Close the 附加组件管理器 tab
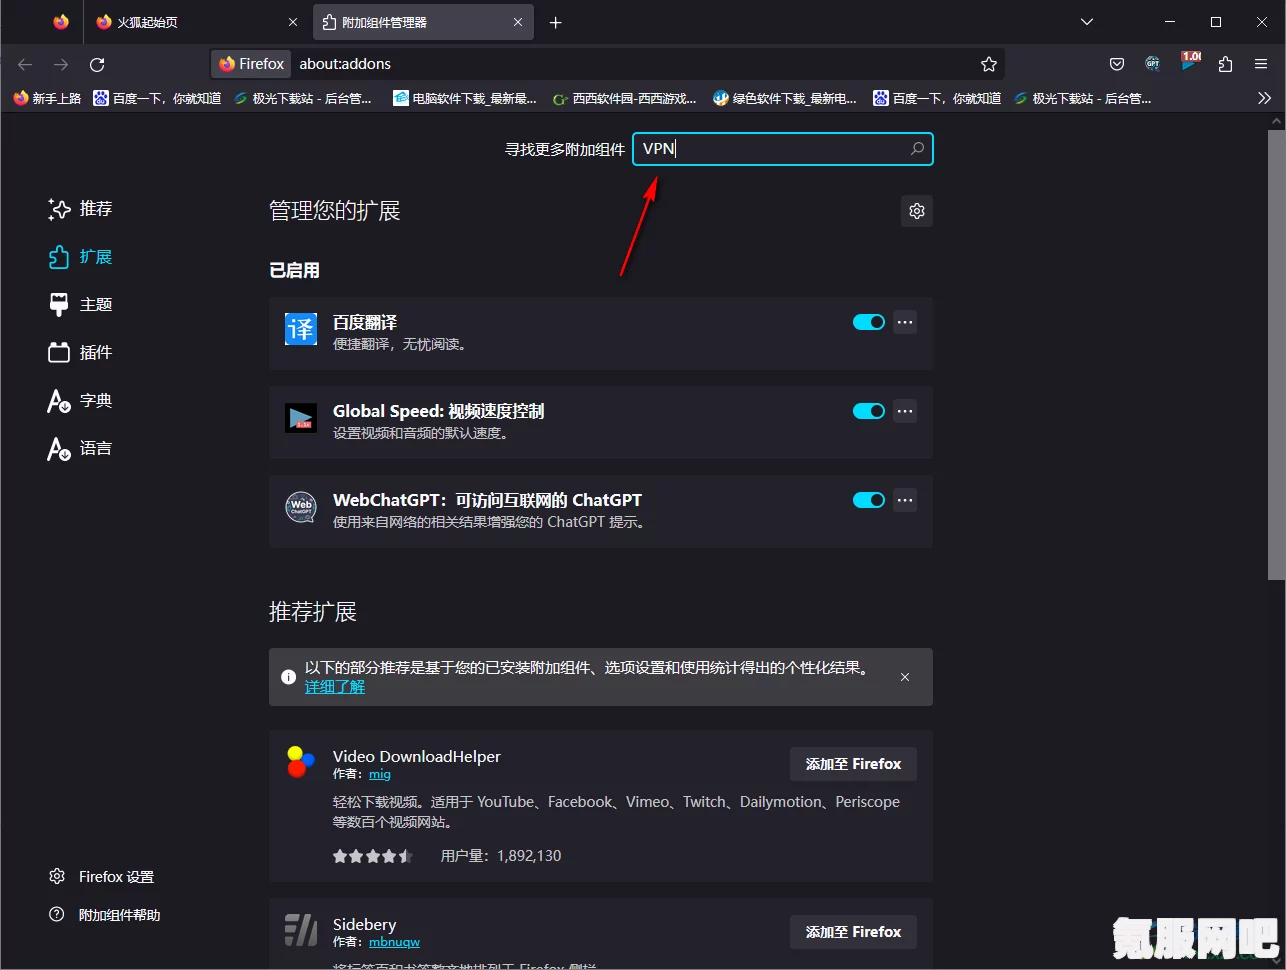1286x970 pixels. [x=518, y=22]
